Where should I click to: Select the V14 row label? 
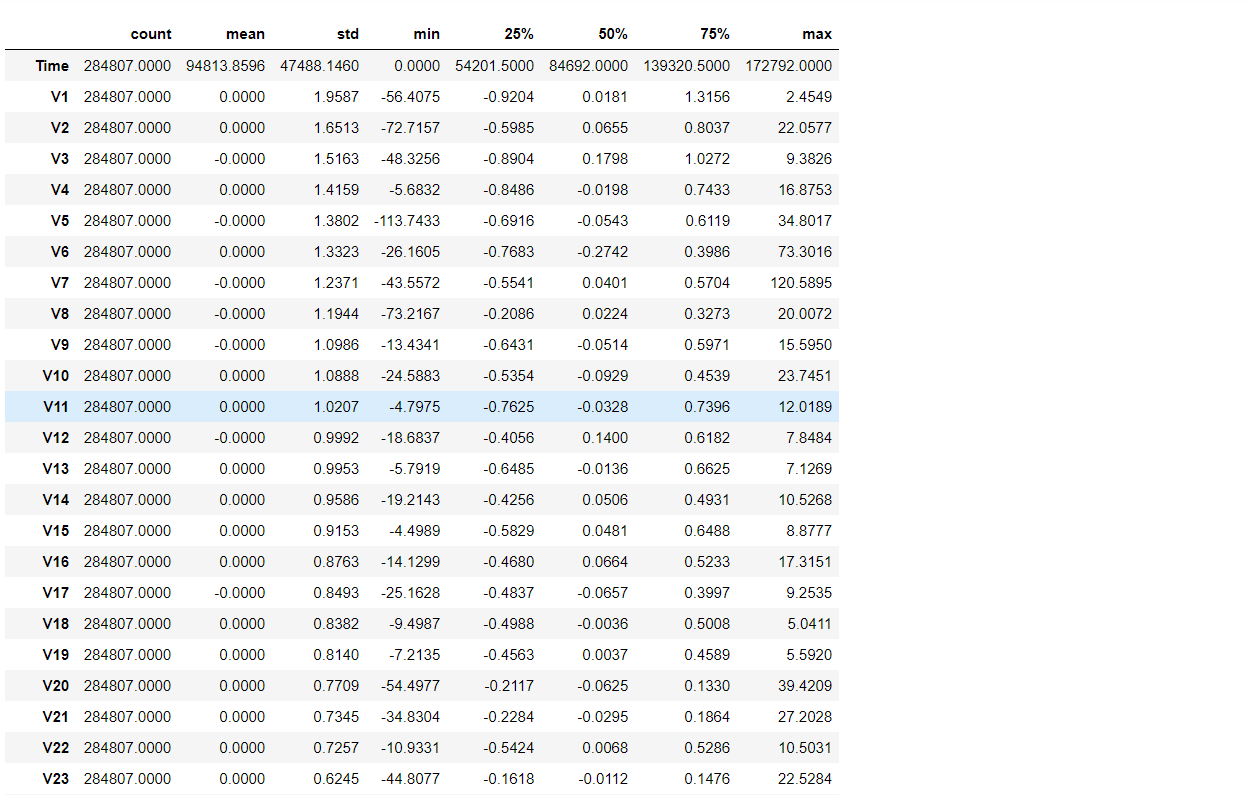pyautogui.click(x=56, y=500)
